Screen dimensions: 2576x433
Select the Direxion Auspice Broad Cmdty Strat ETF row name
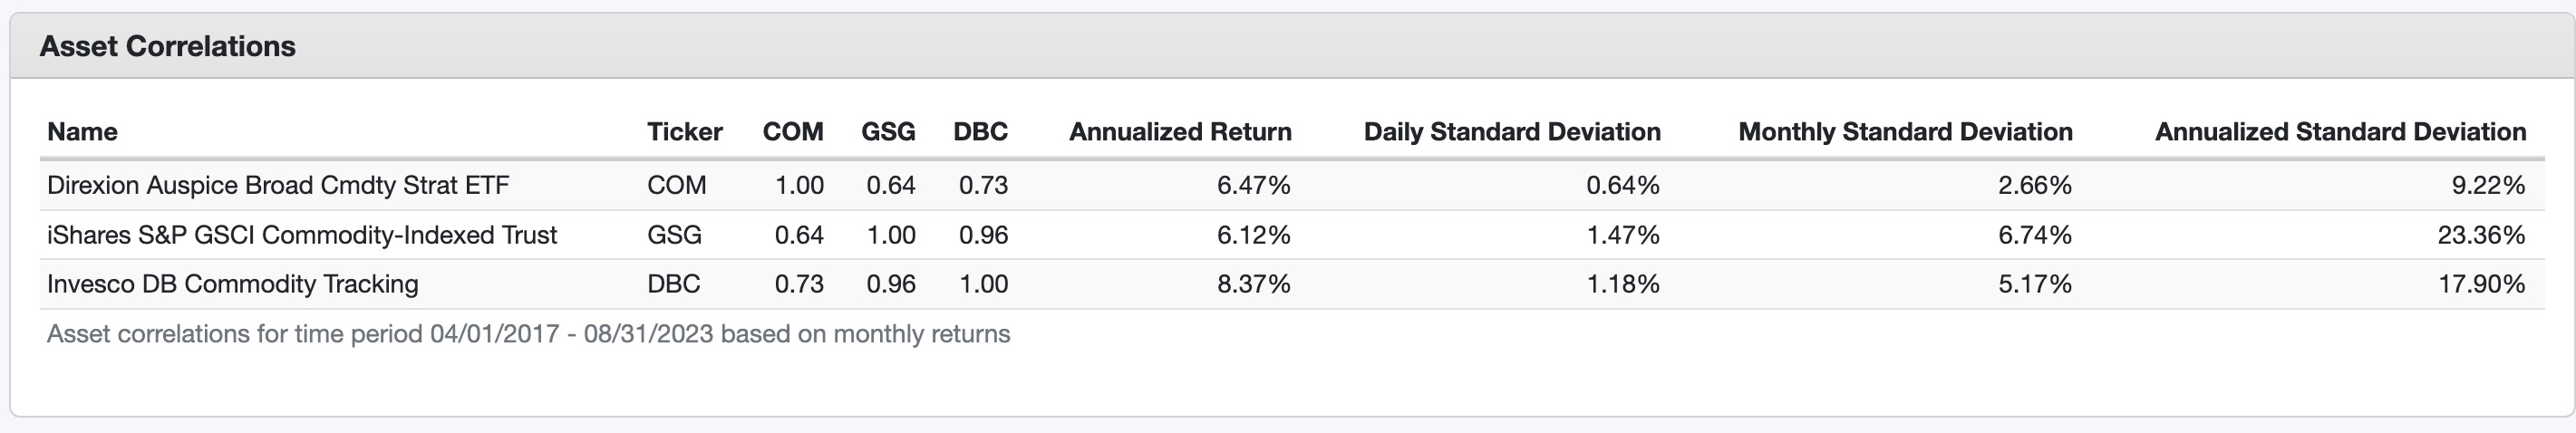[278, 185]
